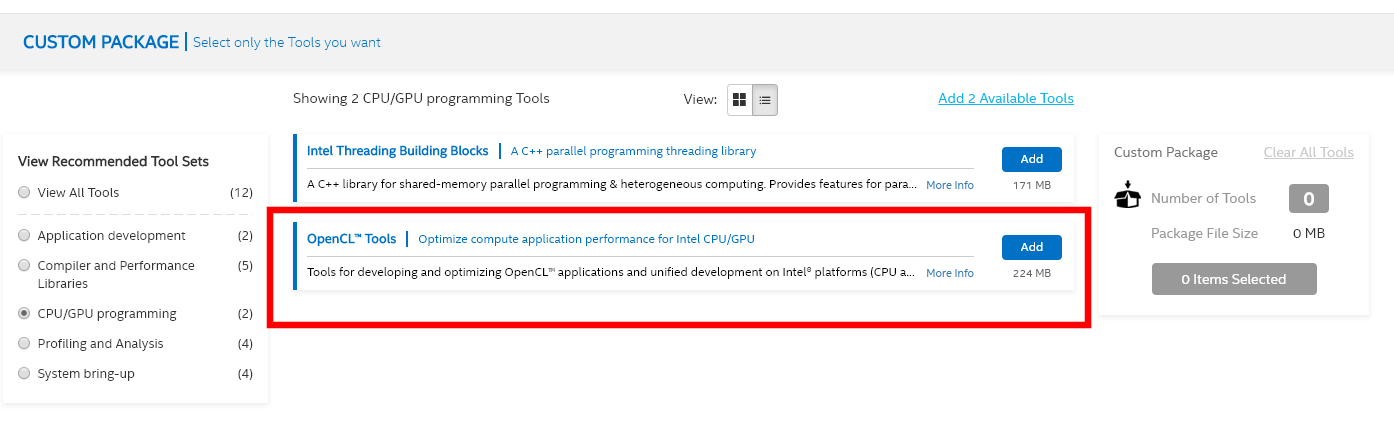Click the Add 2 Available Tools link
This screenshot has width=1394, height=426.
coord(1005,98)
